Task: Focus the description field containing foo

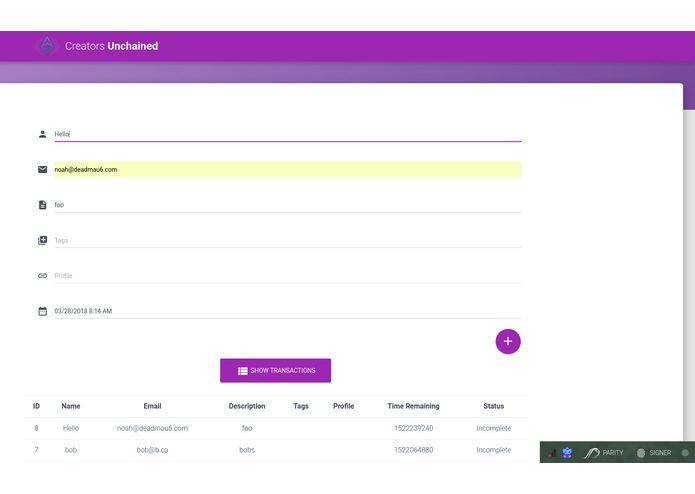Action: click(288, 205)
